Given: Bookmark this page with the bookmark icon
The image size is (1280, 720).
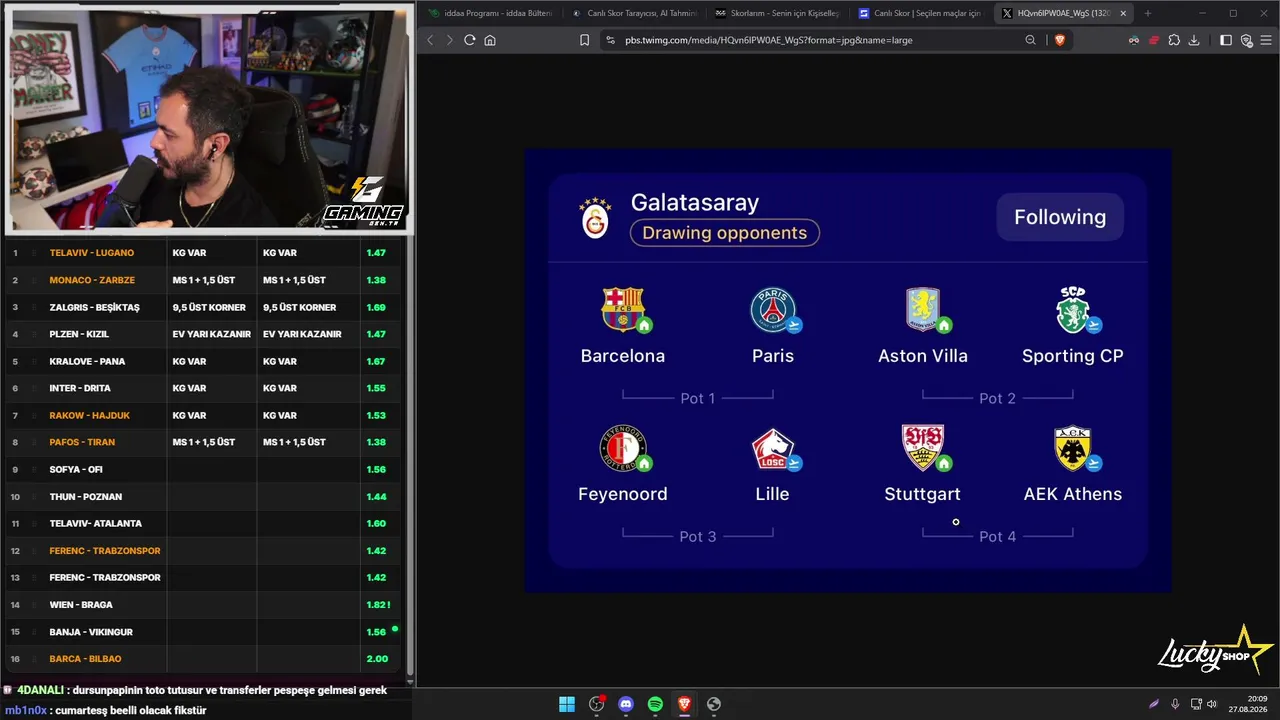Looking at the screenshot, I should pyautogui.click(x=585, y=40).
